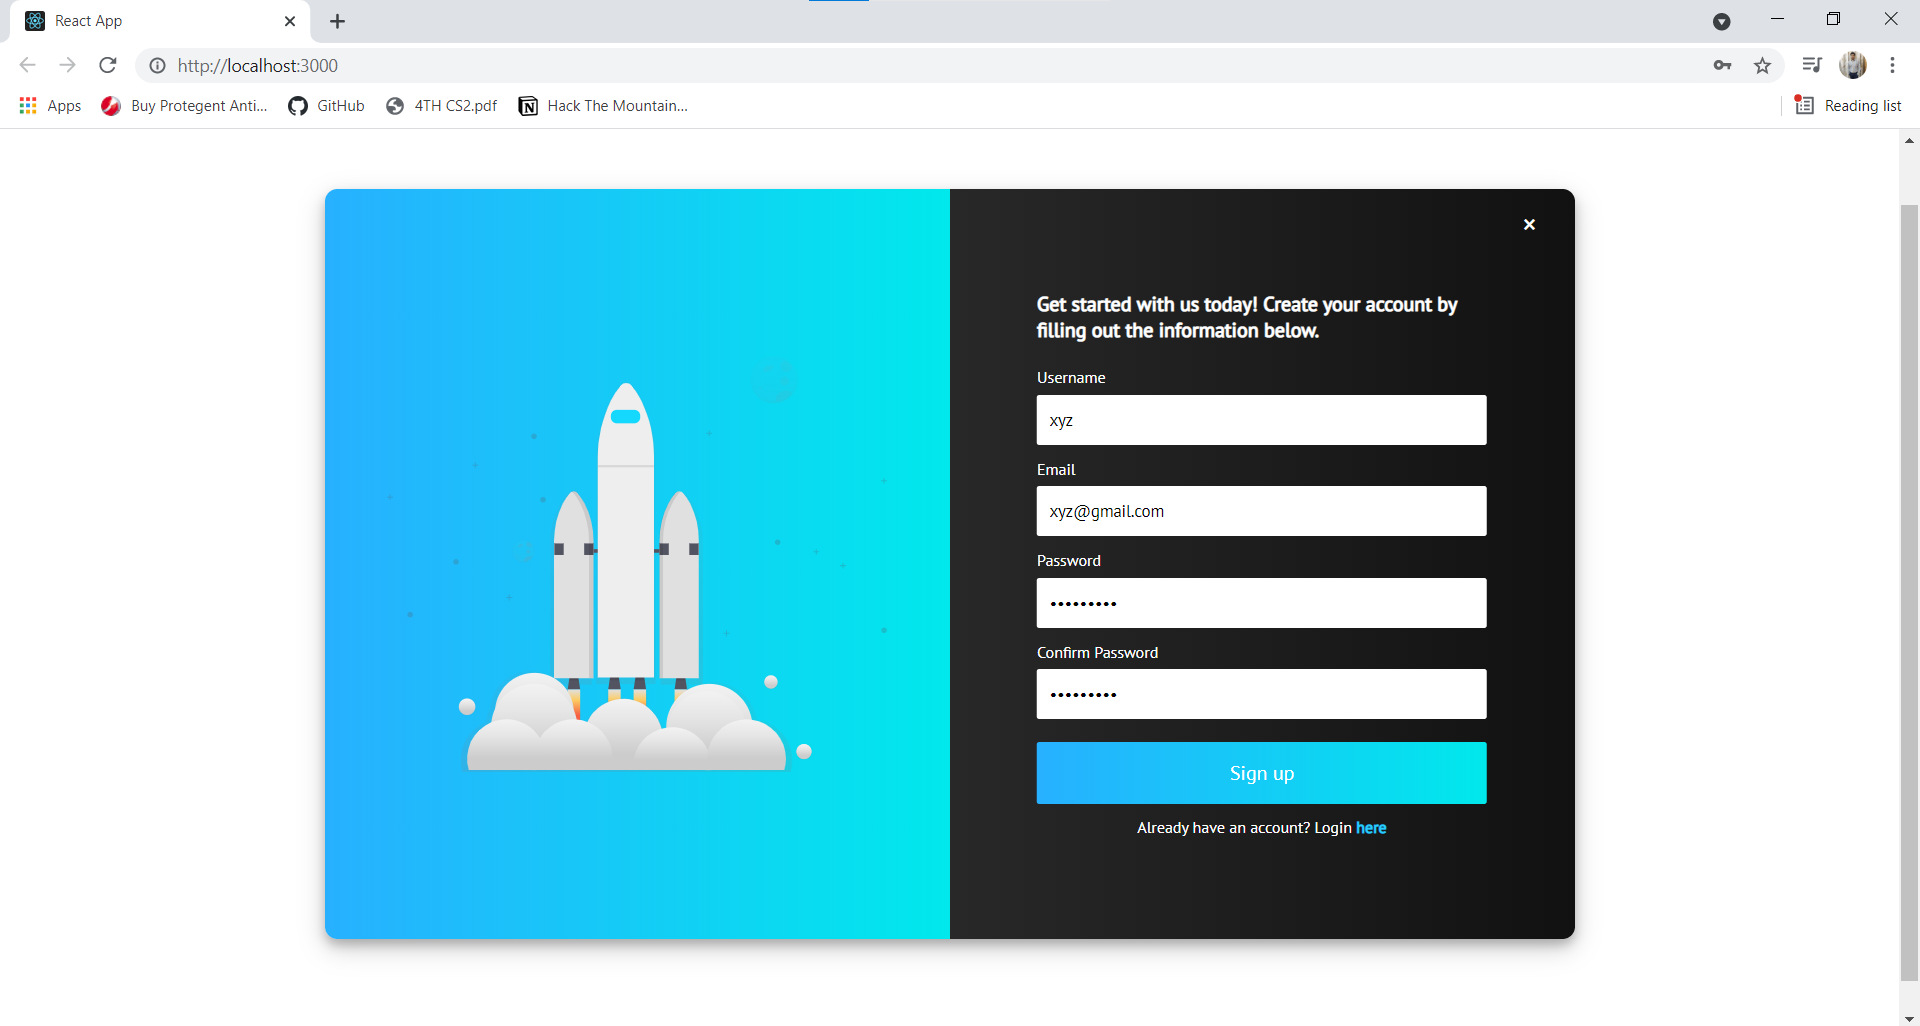The height and width of the screenshot is (1026, 1920).
Task: Open the login 'here' link
Action: tap(1371, 828)
